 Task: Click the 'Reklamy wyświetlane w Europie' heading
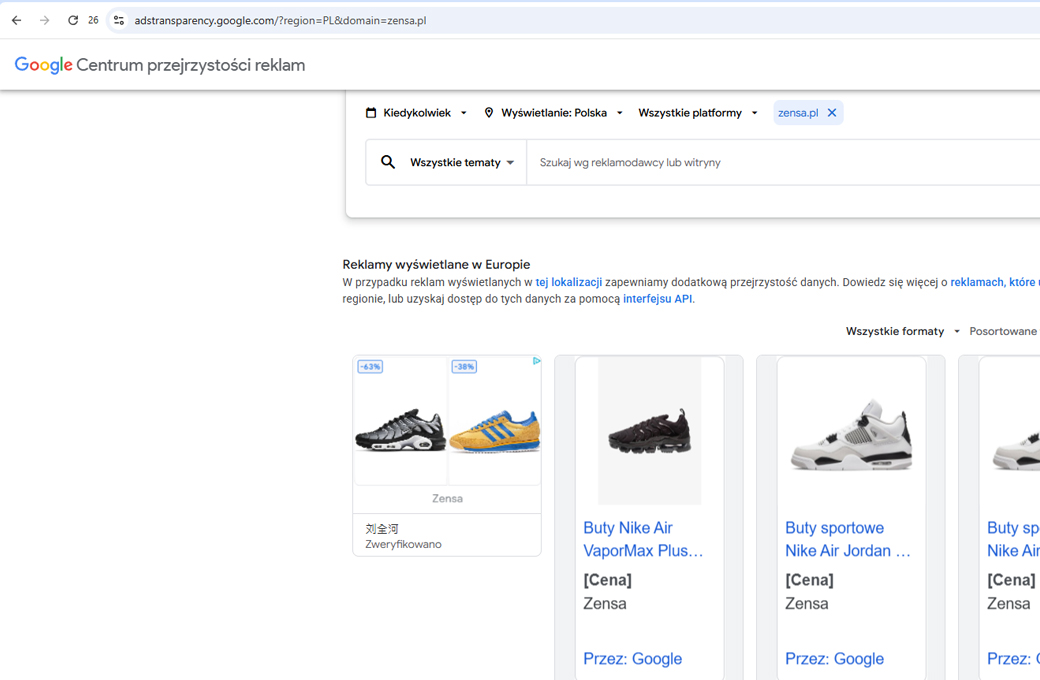click(436, 264)
